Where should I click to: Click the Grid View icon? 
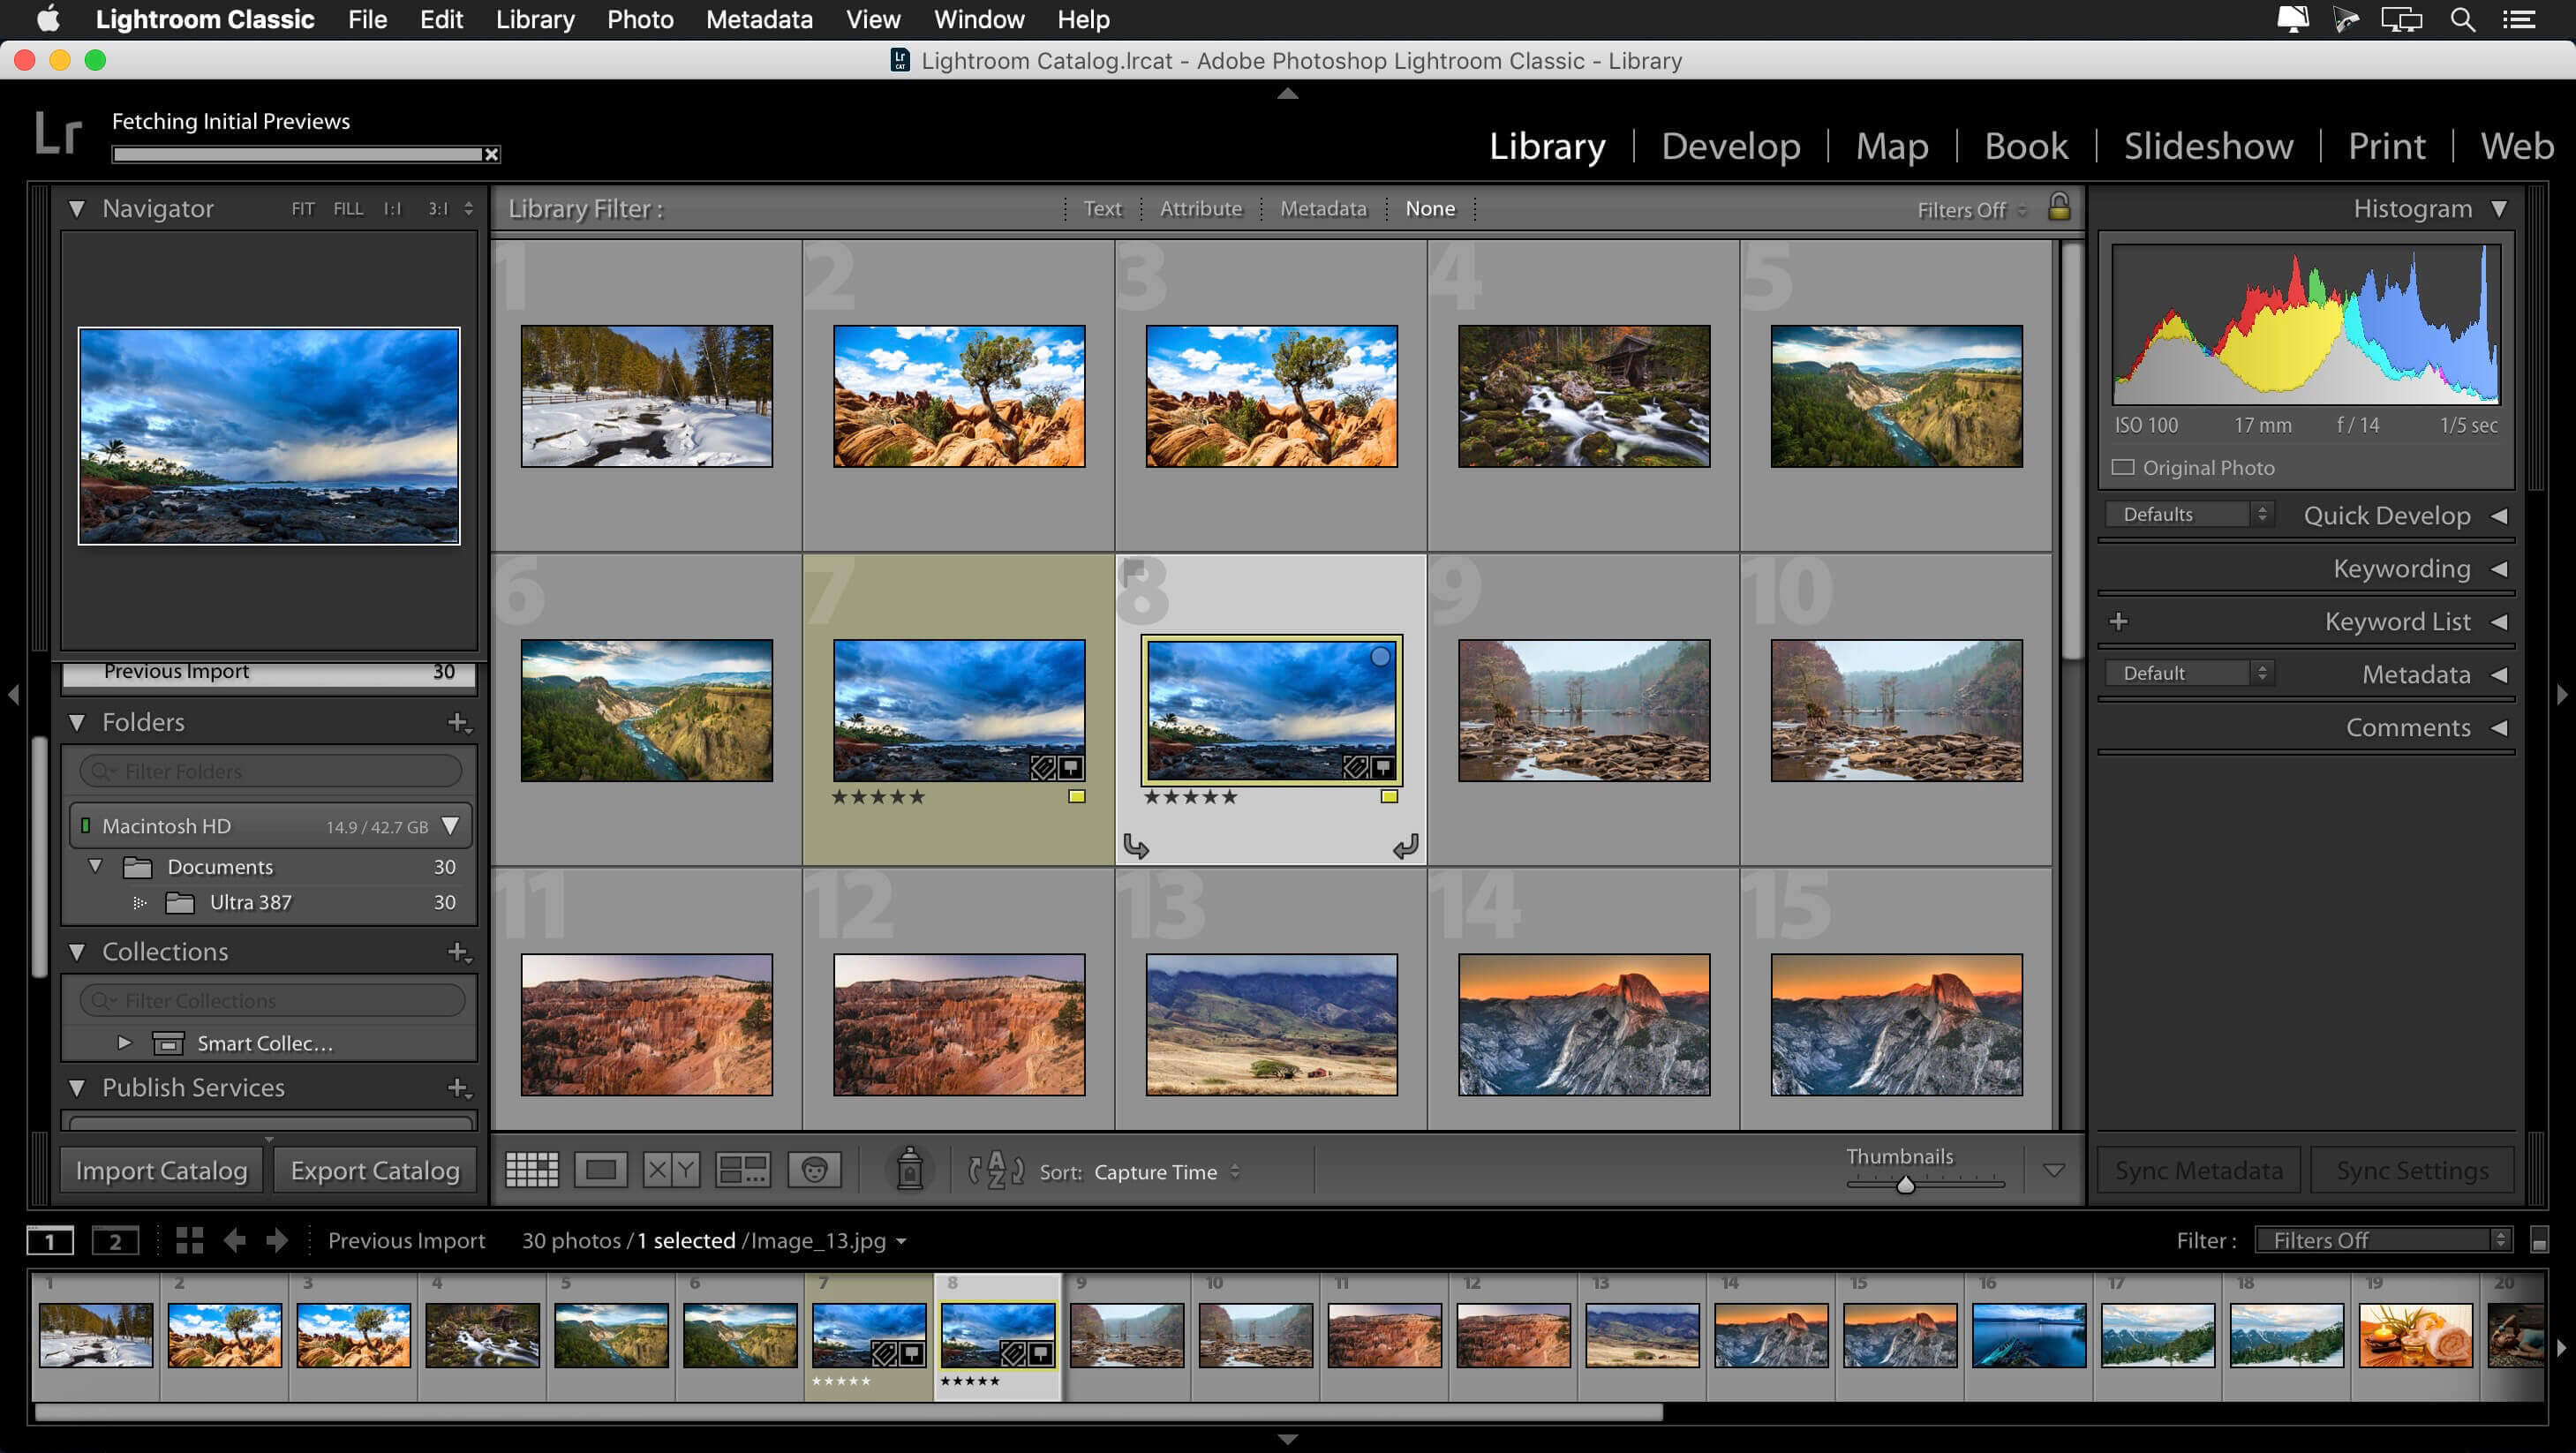point(529,1170)
